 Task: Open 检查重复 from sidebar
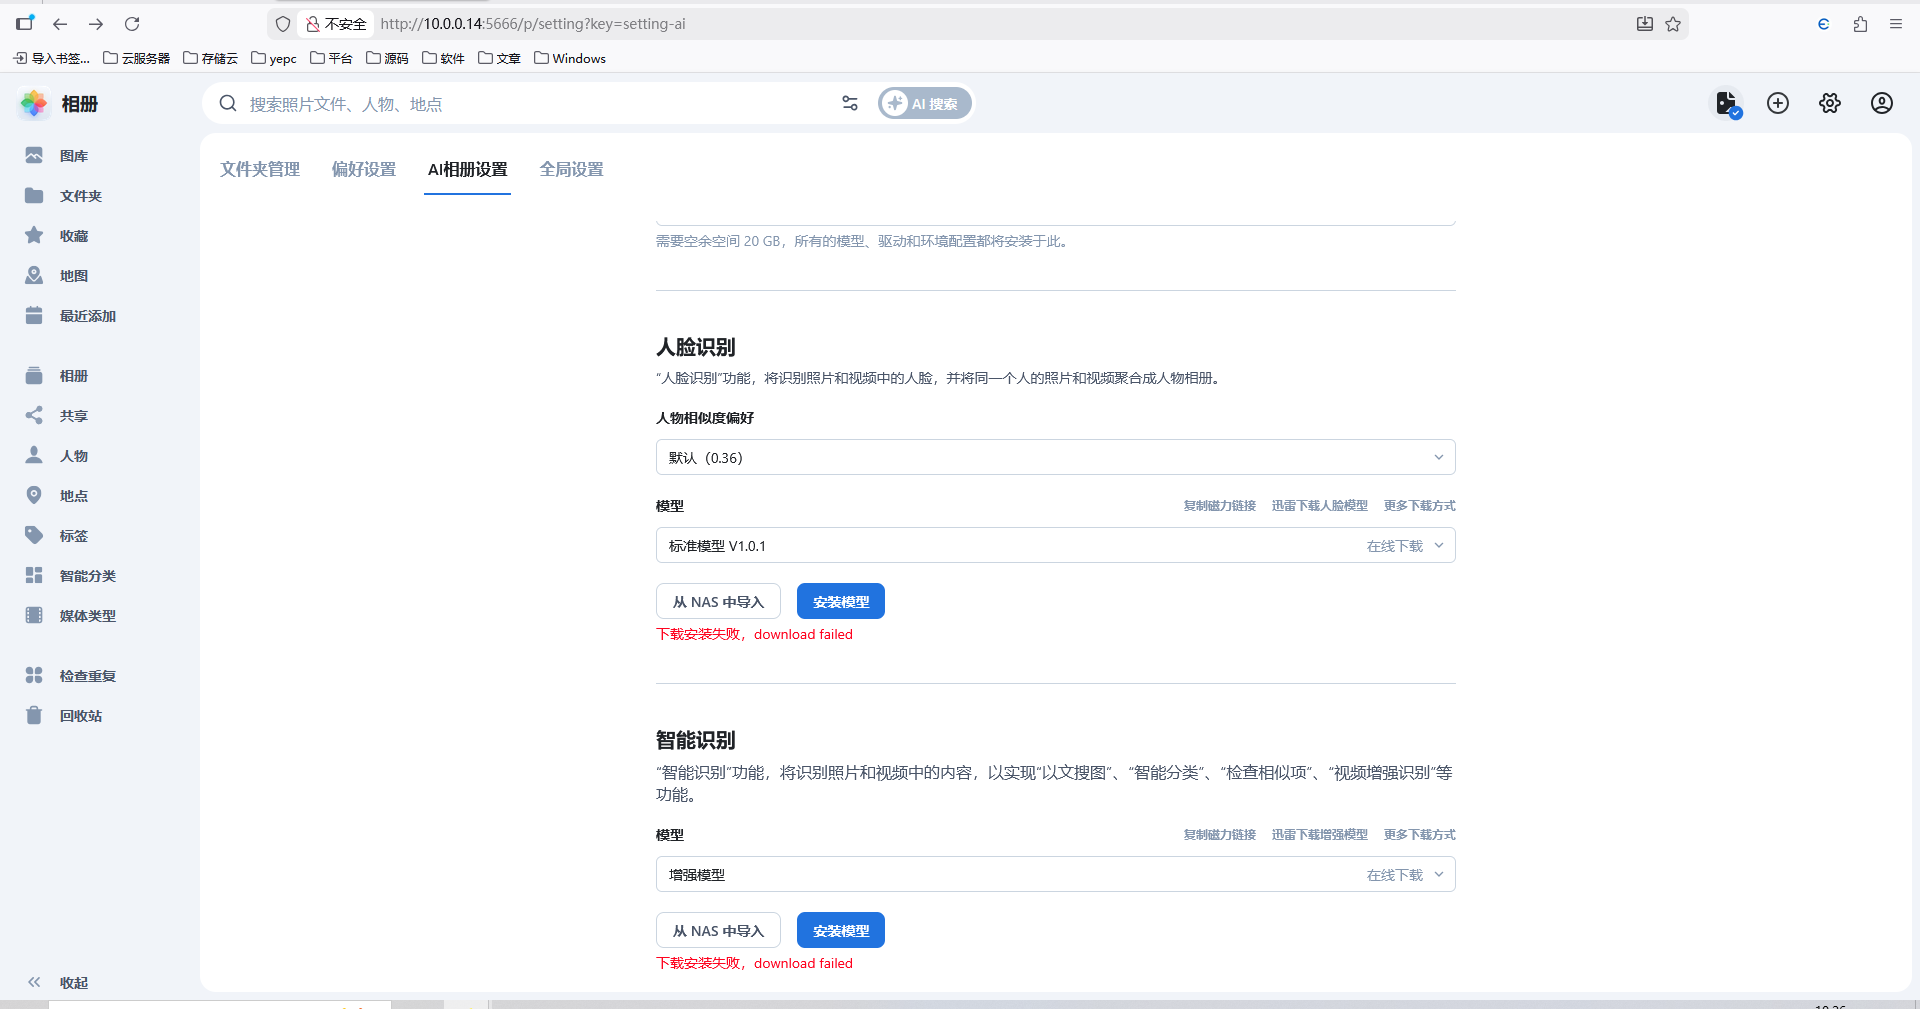pyautogui.click(x=86, y=675)
